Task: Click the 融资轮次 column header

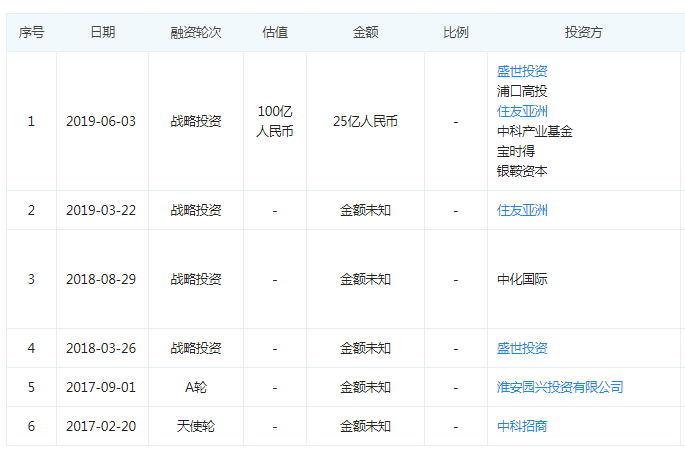Action: (x=196, y=32)
